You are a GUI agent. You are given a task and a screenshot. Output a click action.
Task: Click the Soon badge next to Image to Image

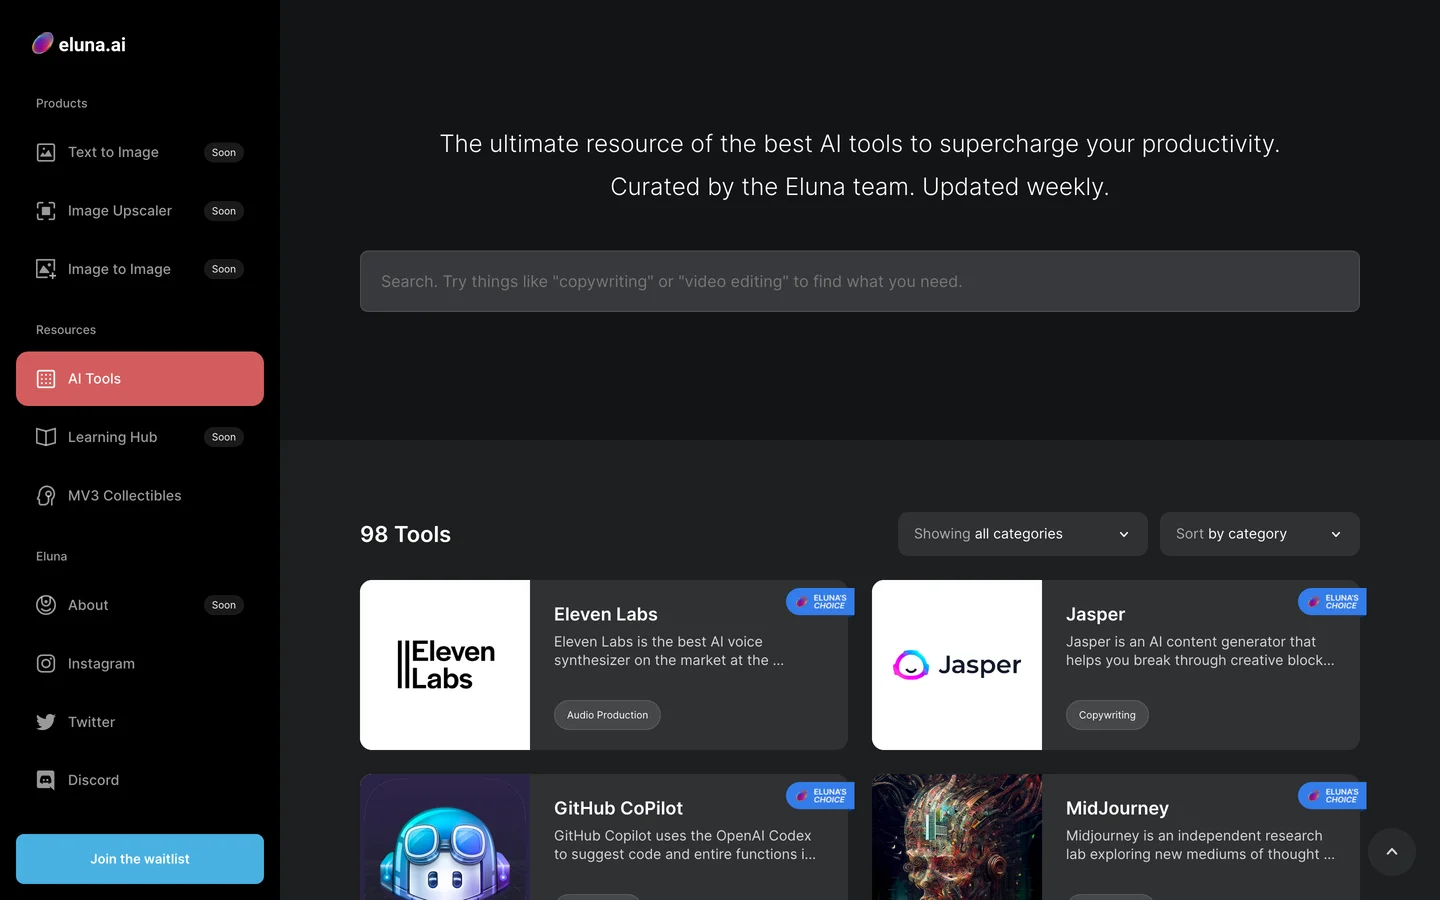224,269
